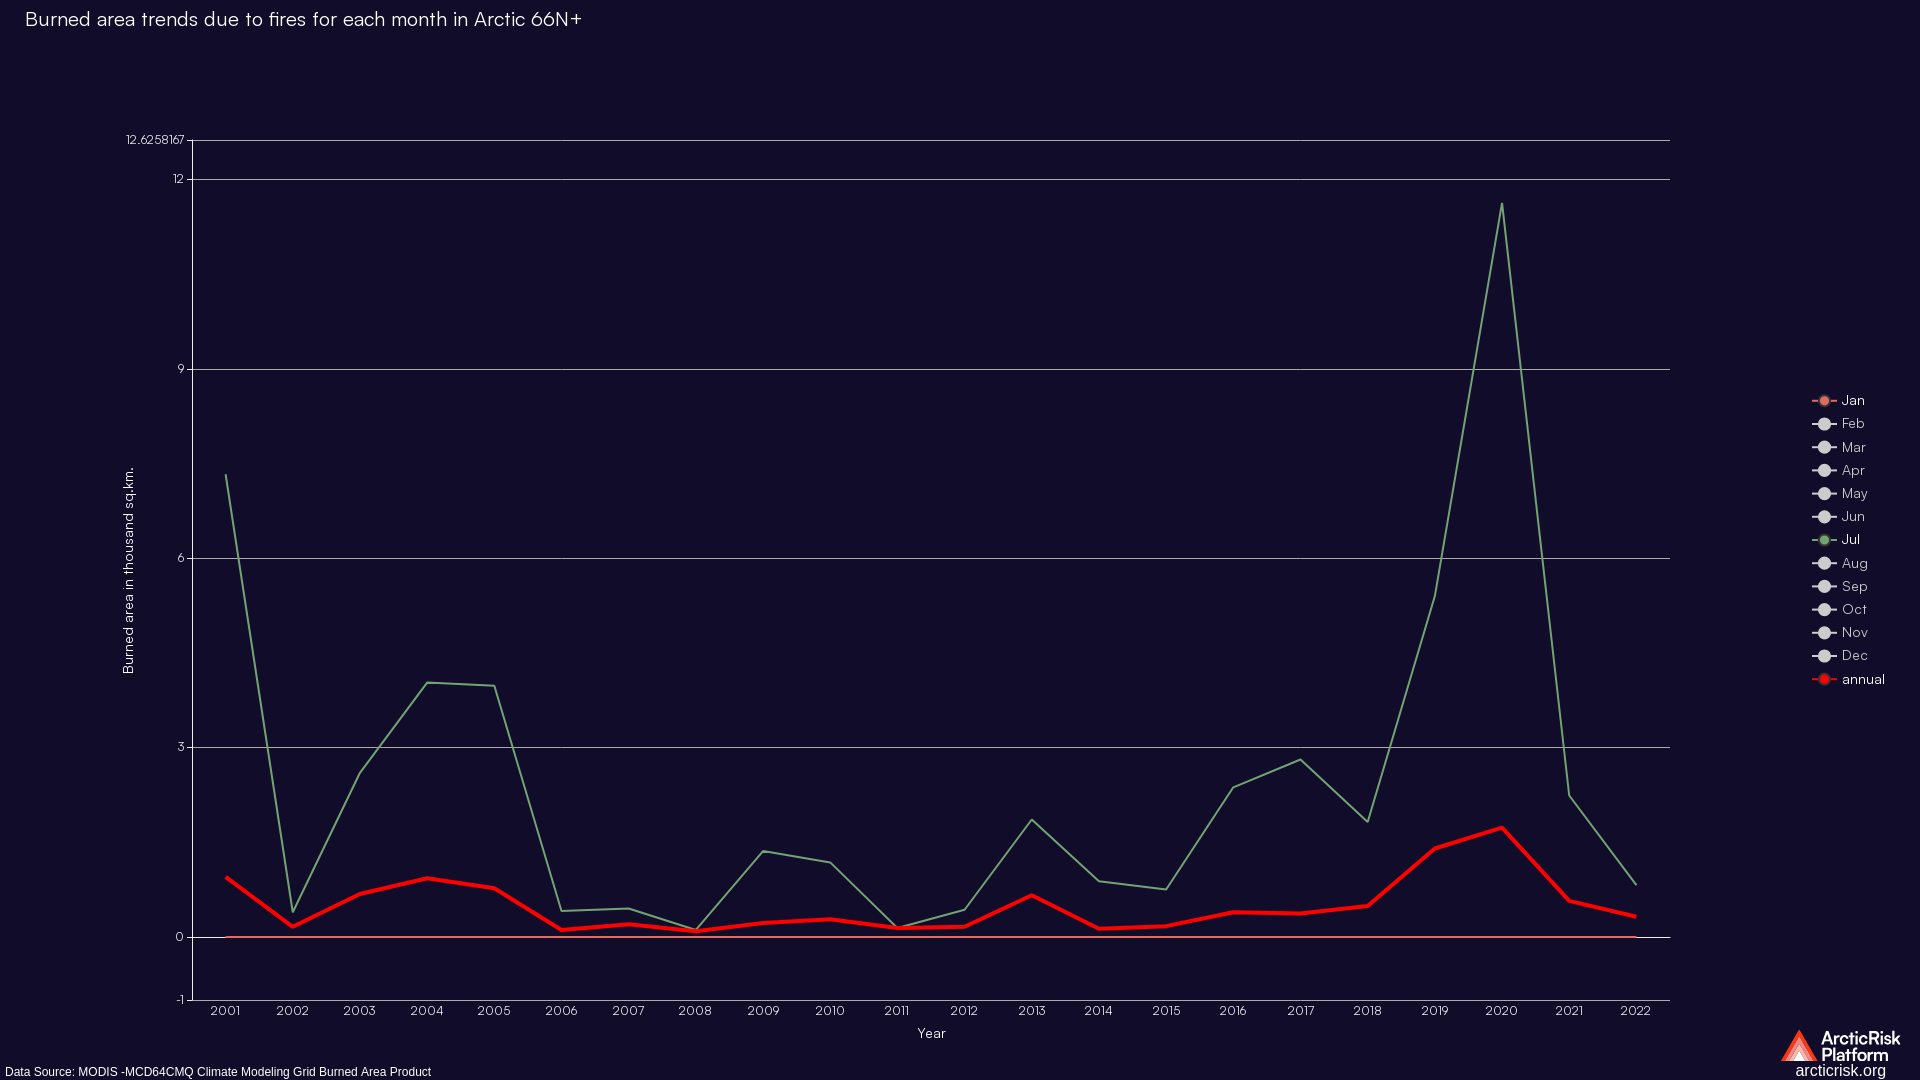This screenshot has height=1080, width=1920.
Task: Click the Apr legend circle icon
Action: [1824, 471]
